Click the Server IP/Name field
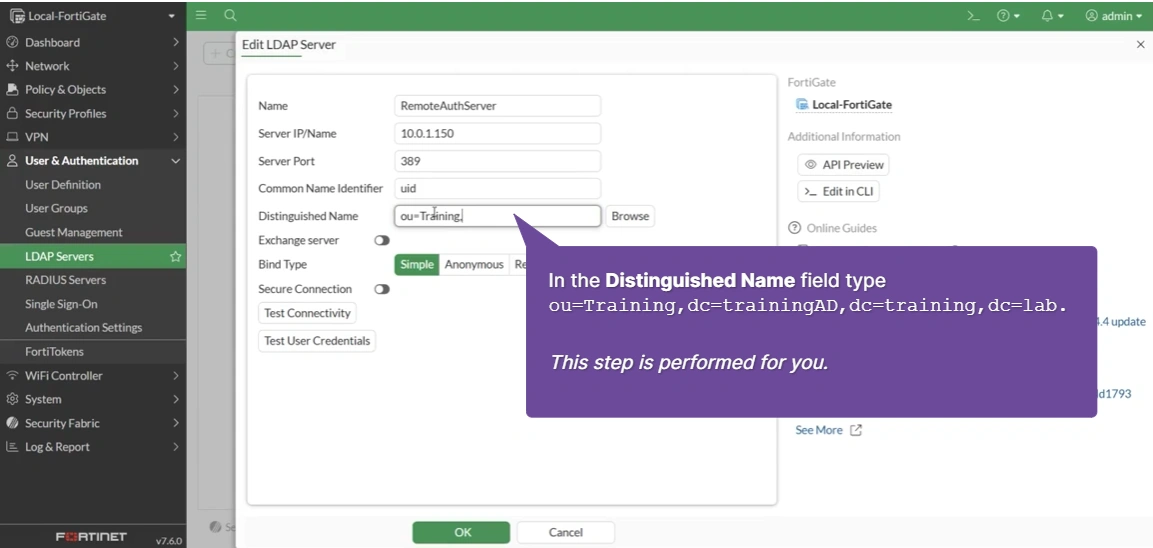This screenshot has height=548, width=1153. 498,134
